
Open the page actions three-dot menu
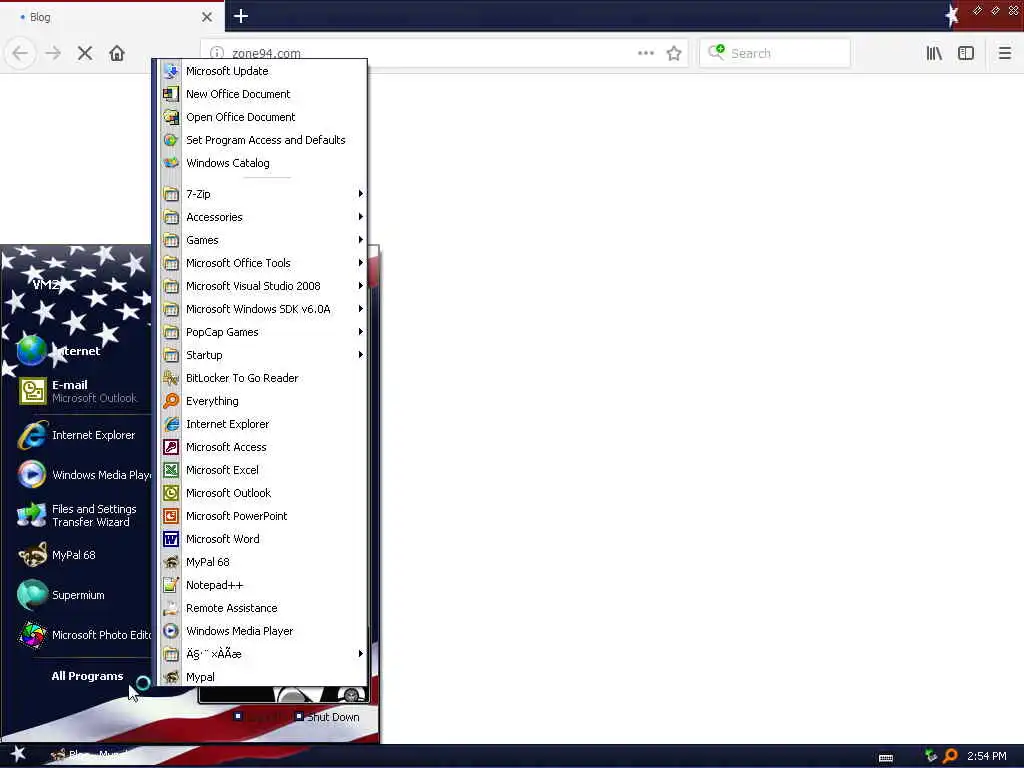click(646, 54)
